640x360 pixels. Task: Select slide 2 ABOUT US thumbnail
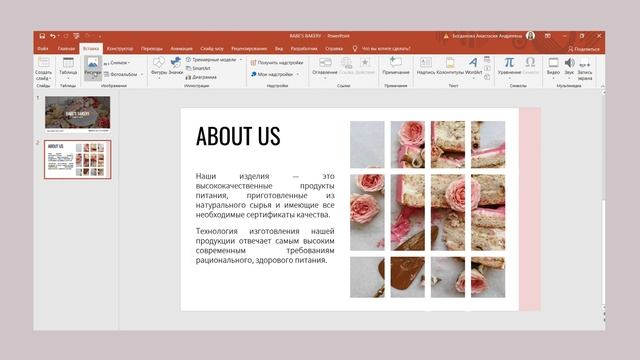78,160
